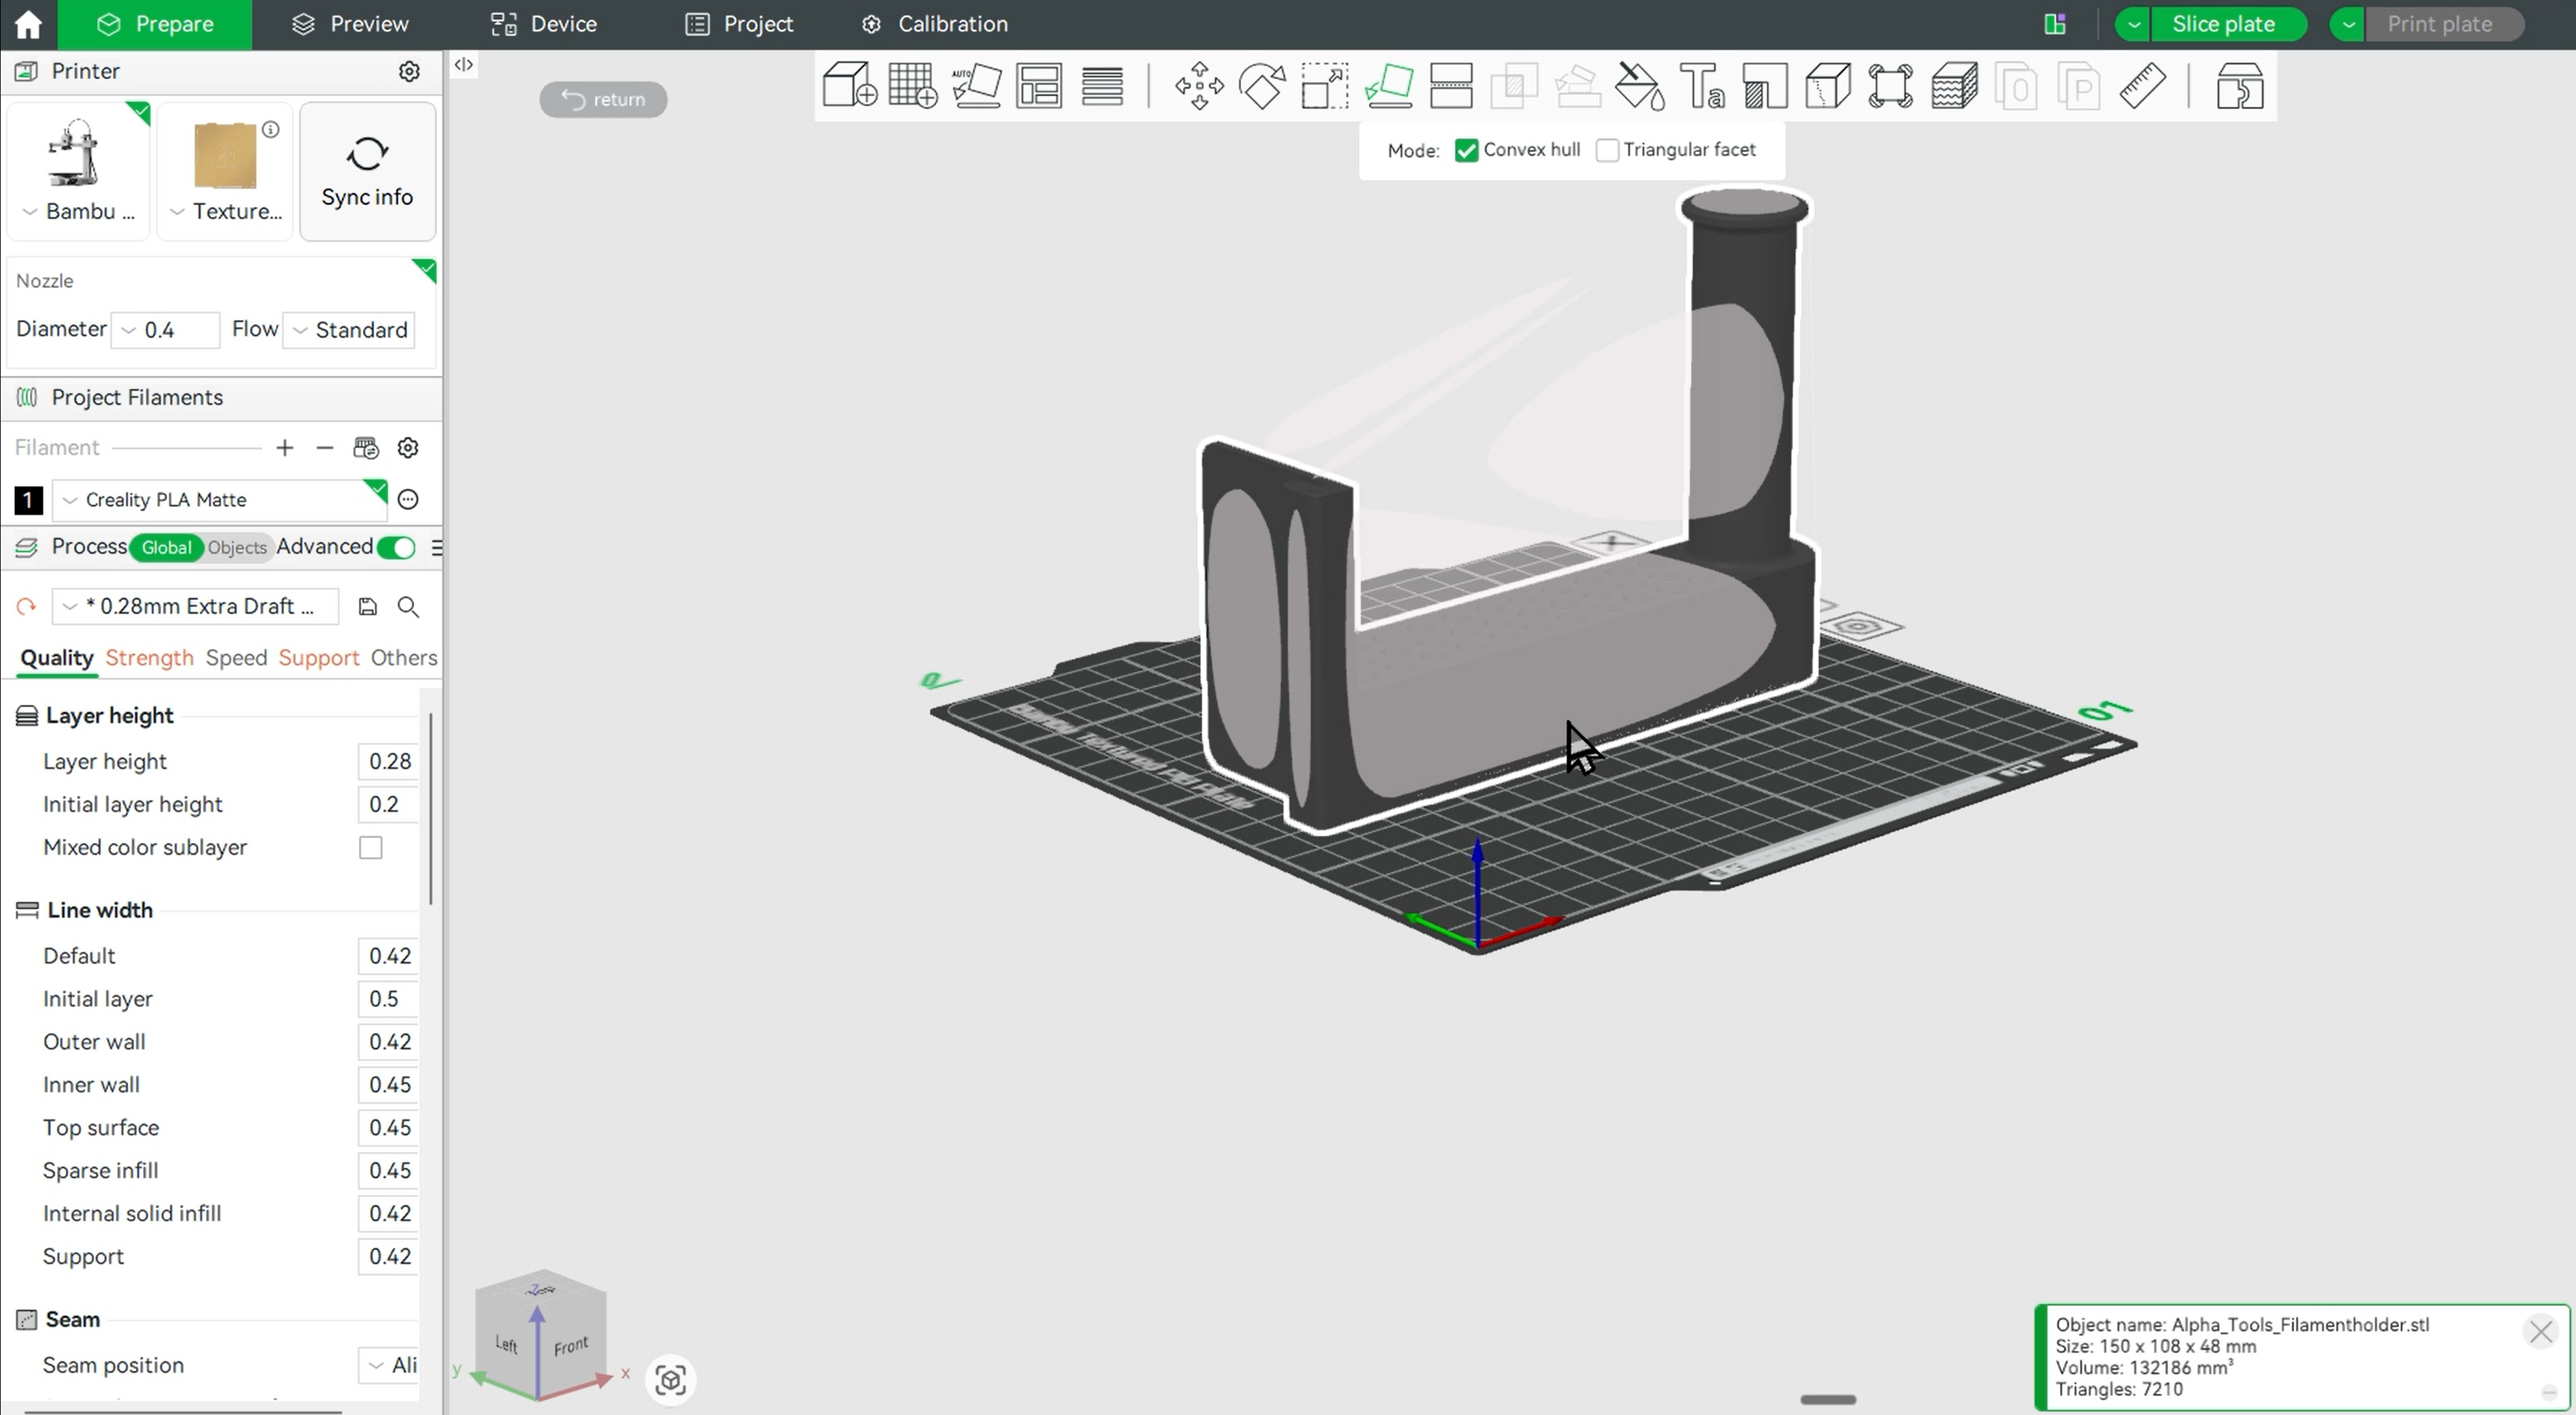Open the Strength settings tab

coord(149,657)
